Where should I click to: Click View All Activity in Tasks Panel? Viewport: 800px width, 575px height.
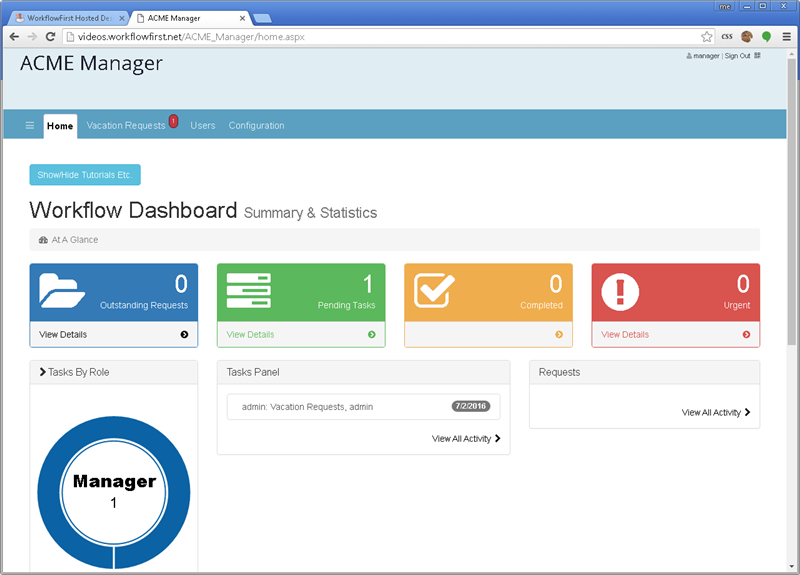coord(461,439)
